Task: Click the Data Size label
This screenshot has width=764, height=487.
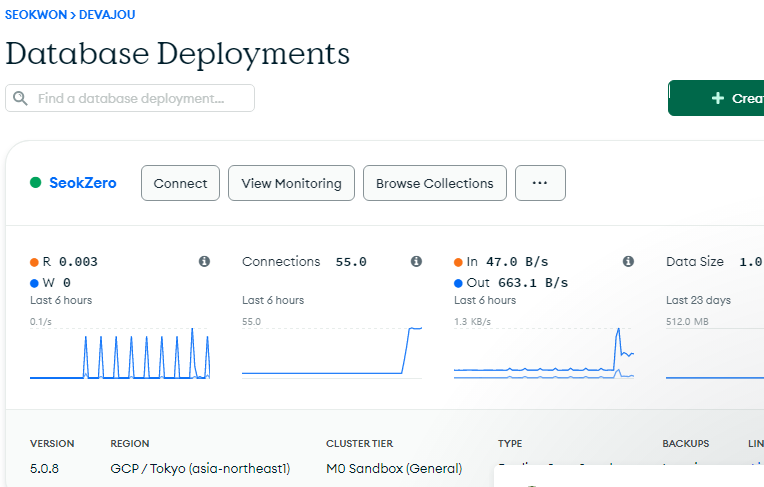Action: [x=695, y=262]
